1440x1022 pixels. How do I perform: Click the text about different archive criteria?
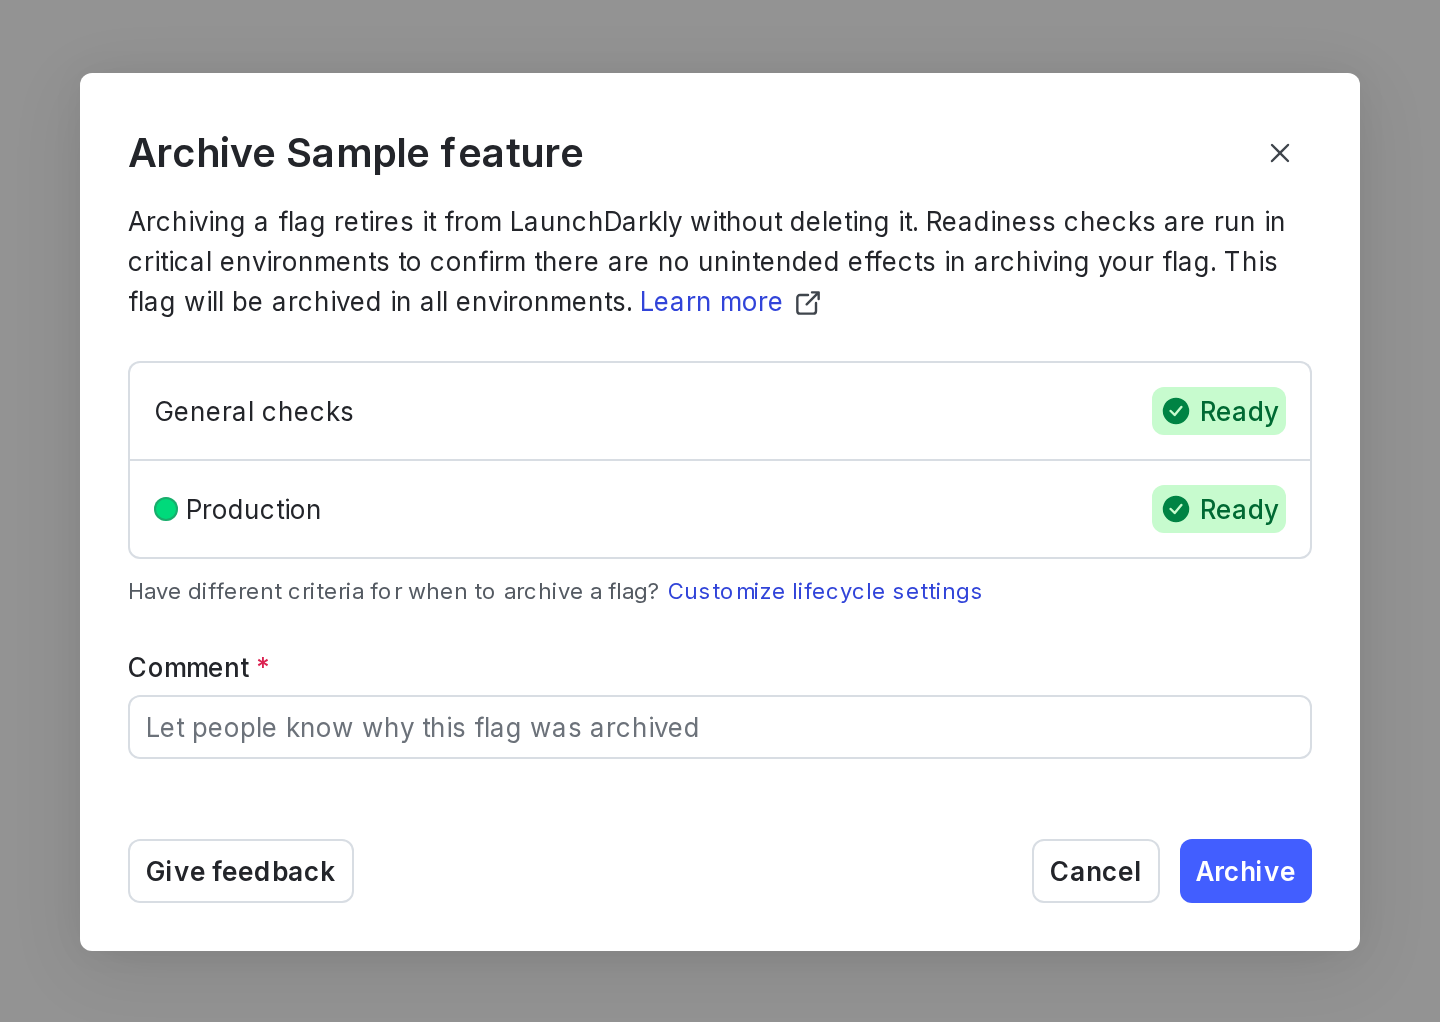click(x=393, y=591)
